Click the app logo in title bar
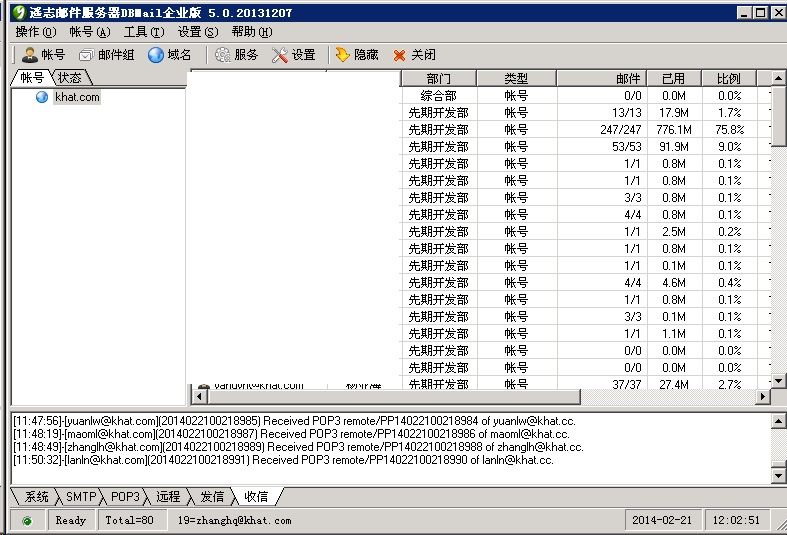Screen dimensions: 787x535 [19, 12]
